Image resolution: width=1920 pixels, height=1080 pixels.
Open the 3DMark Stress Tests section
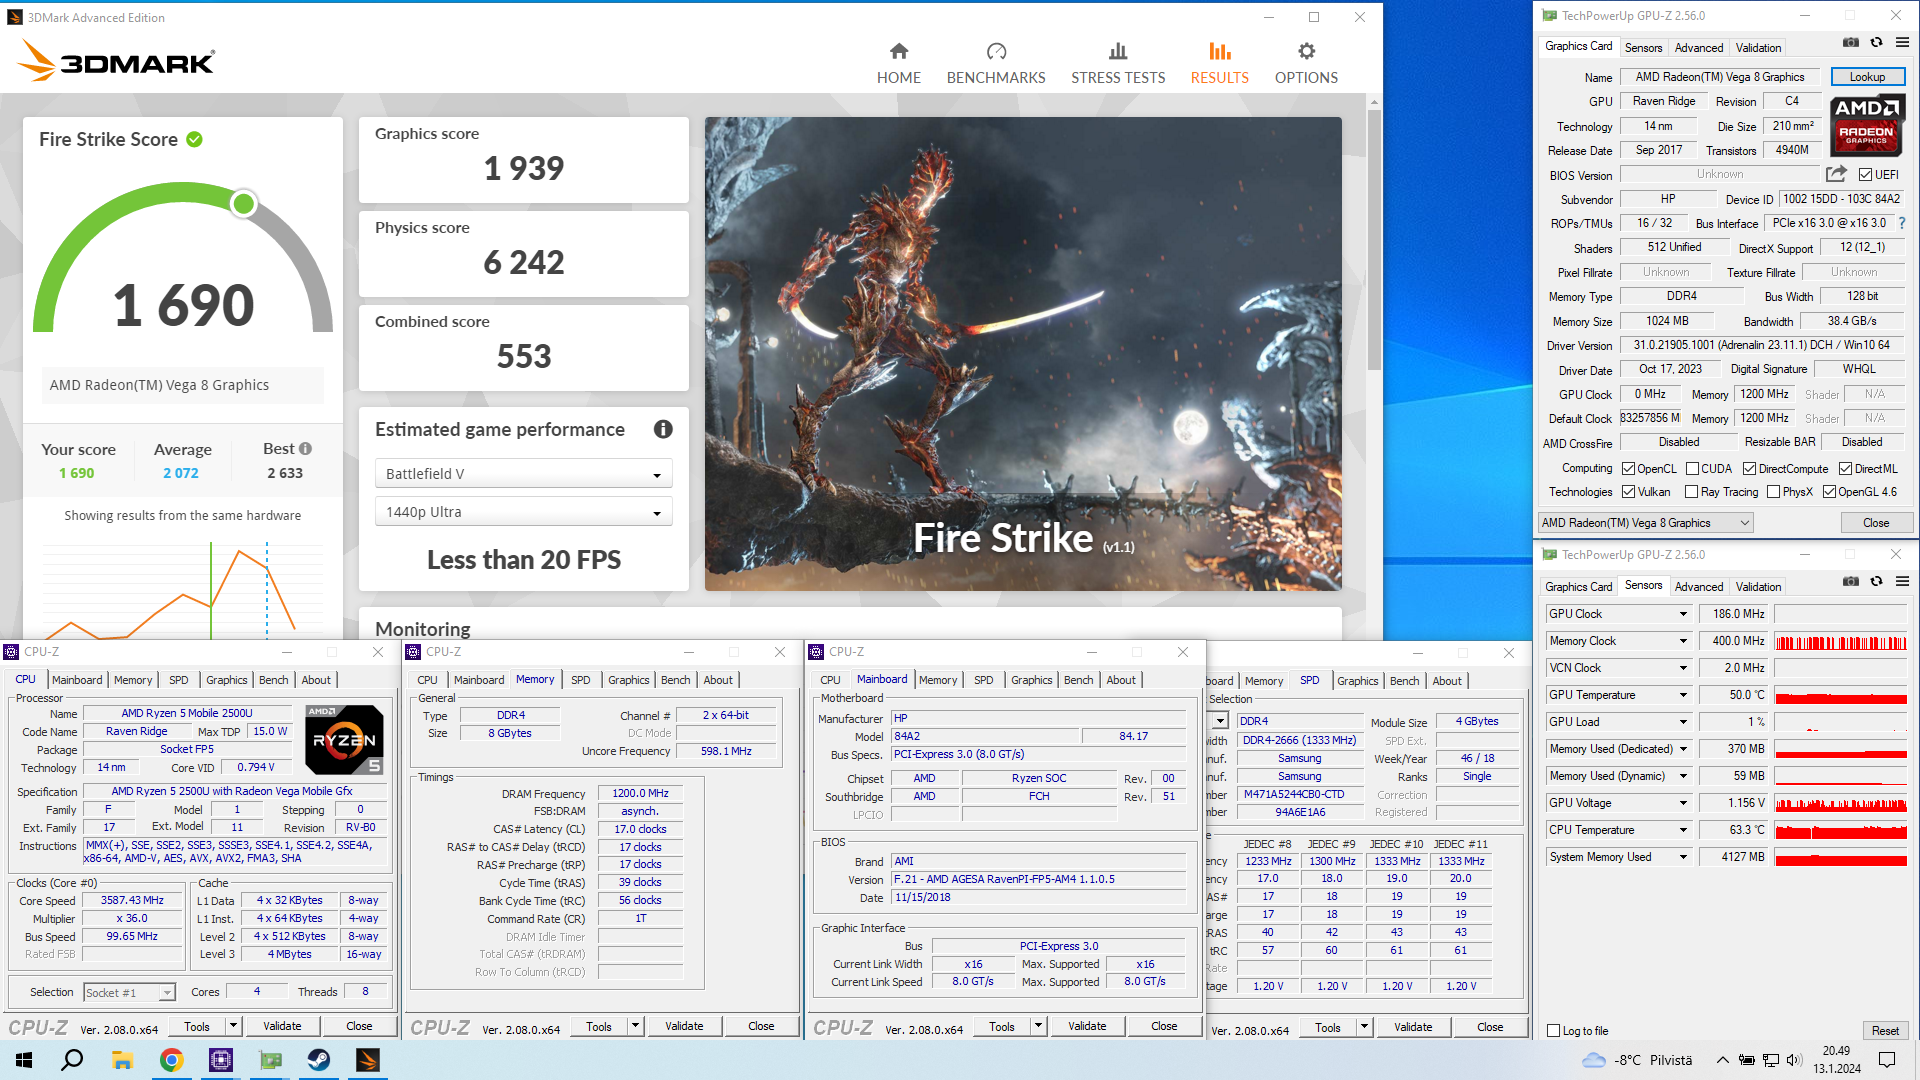pos(1118,63)
